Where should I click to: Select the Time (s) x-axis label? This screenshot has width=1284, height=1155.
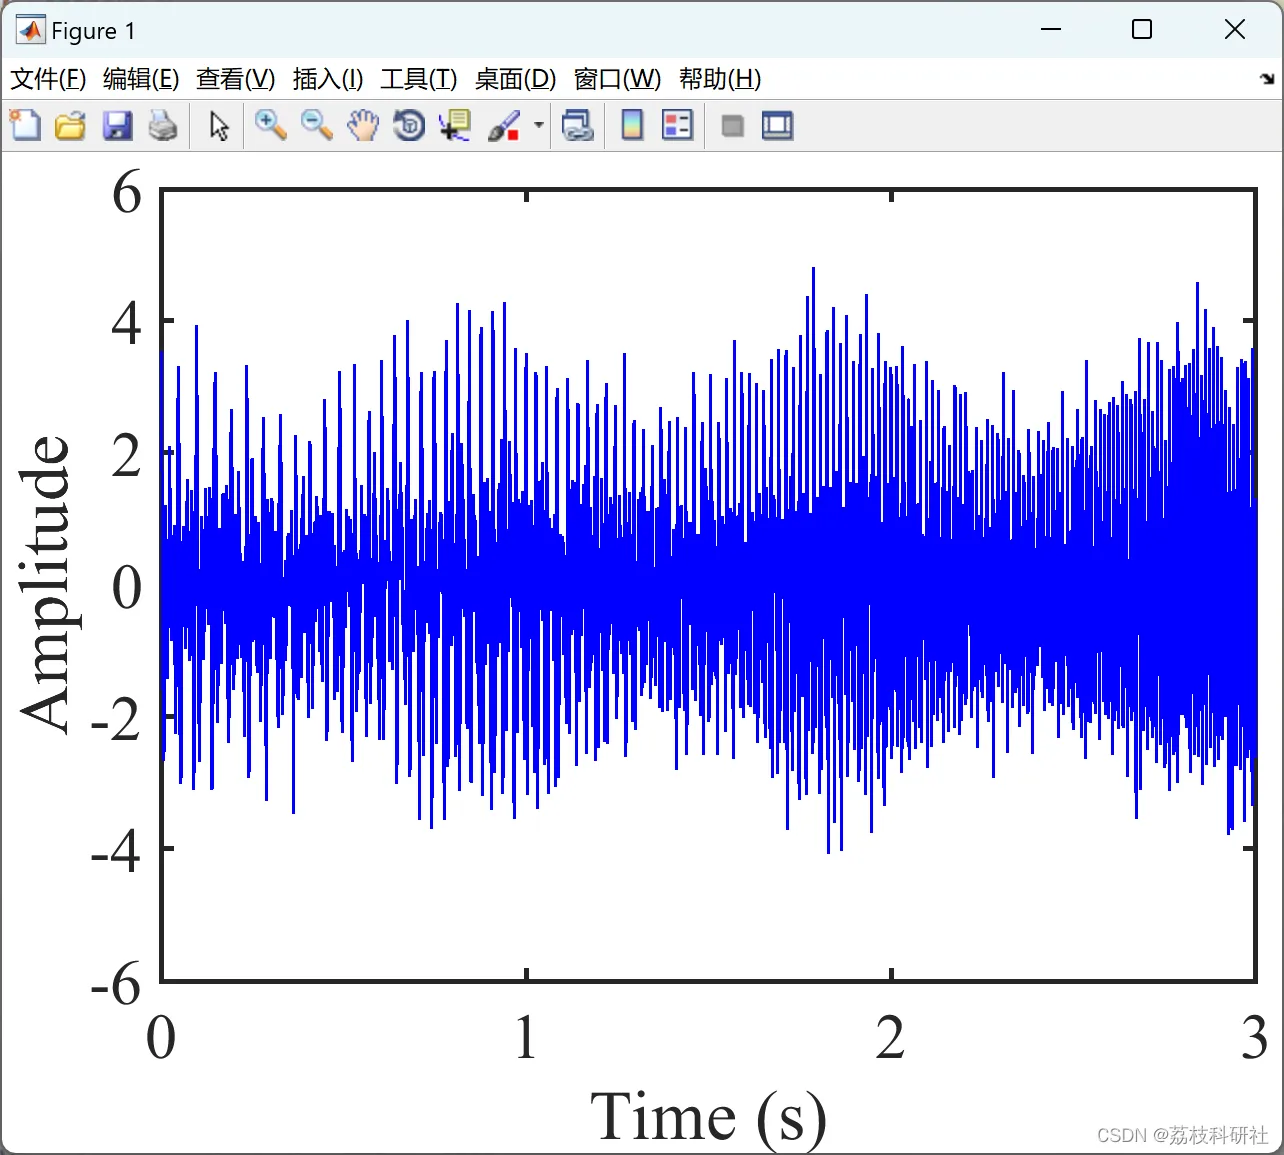(x=708, y=1117)
